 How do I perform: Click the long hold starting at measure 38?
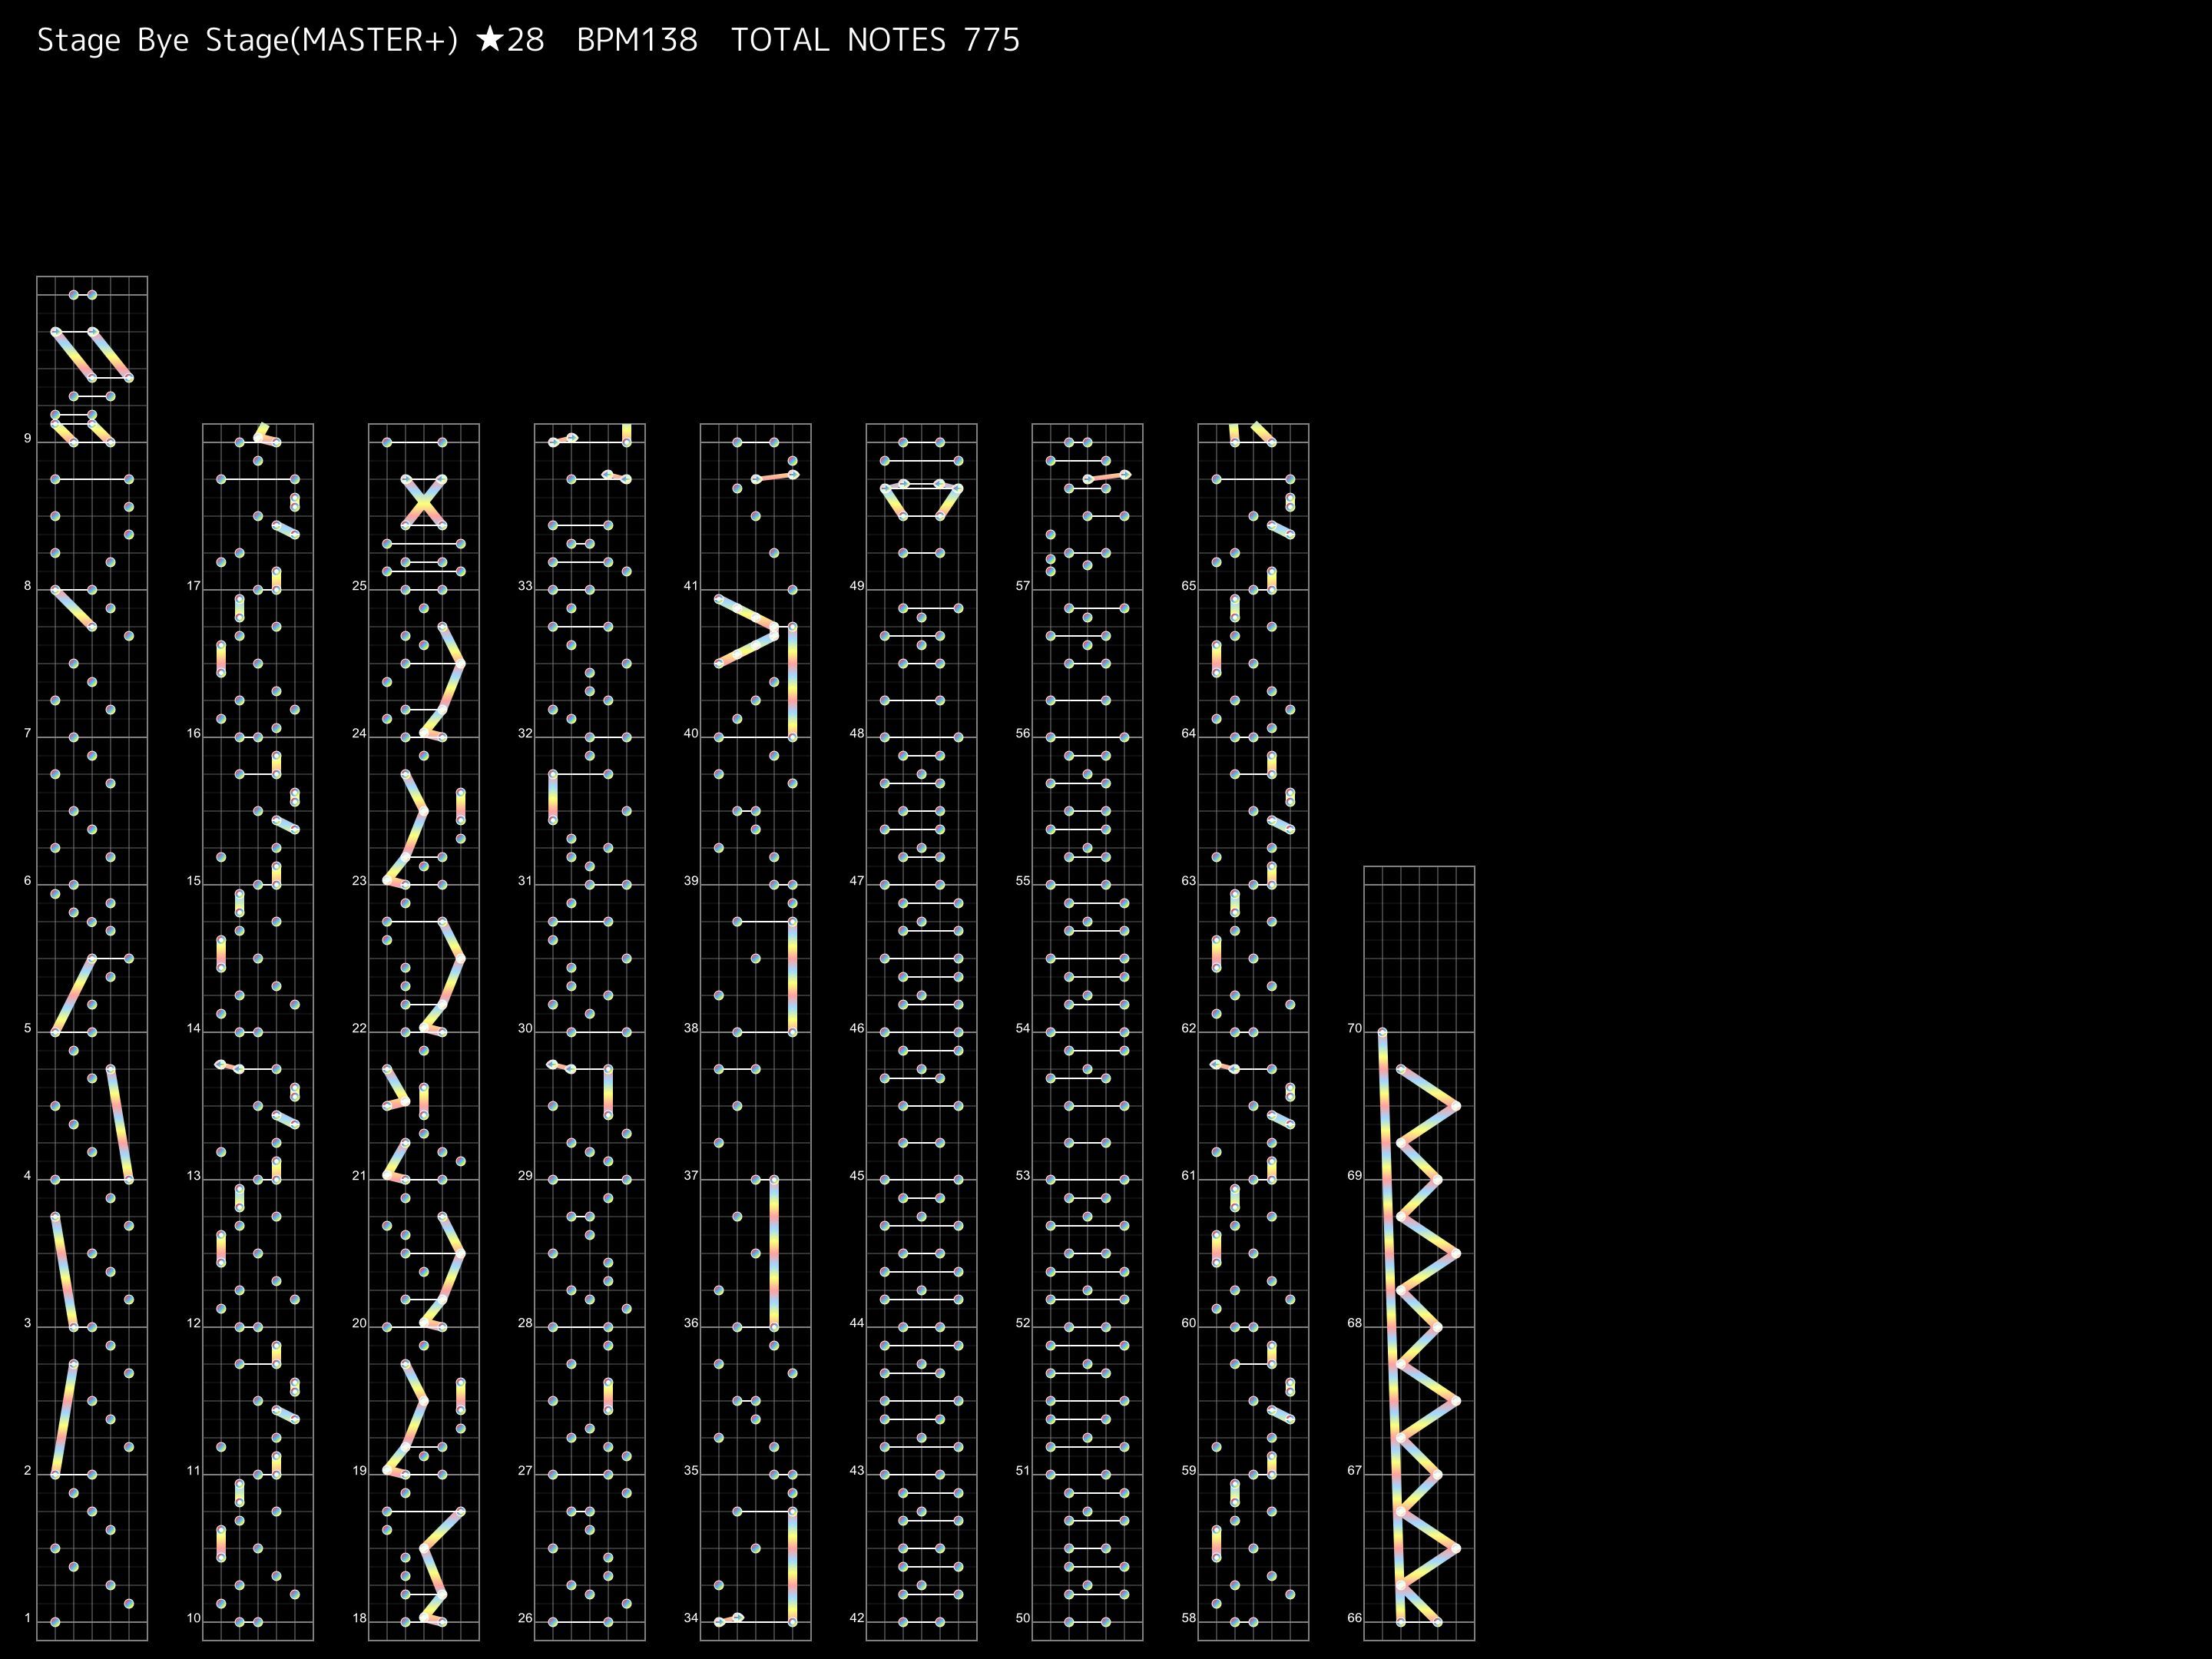pyautogui.click(x=792, y=976)
